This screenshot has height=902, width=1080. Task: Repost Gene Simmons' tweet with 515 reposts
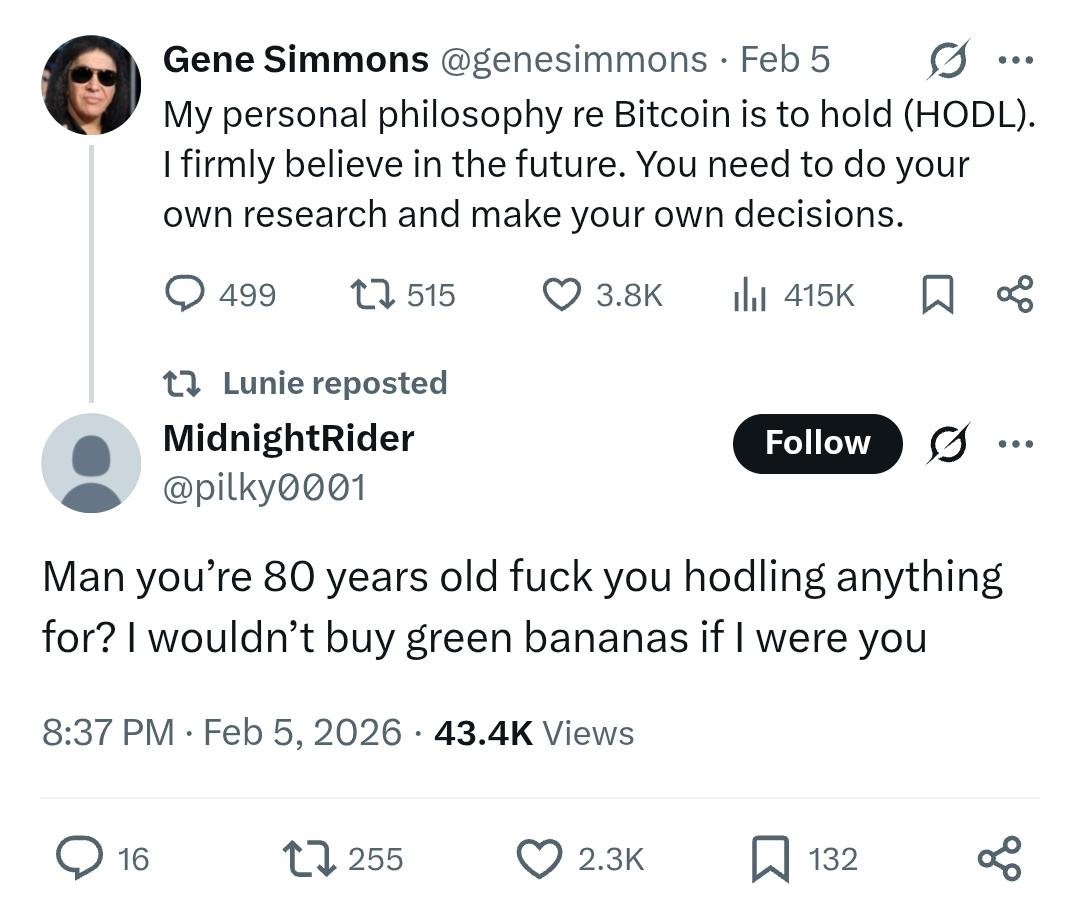(x=374, y=294)
